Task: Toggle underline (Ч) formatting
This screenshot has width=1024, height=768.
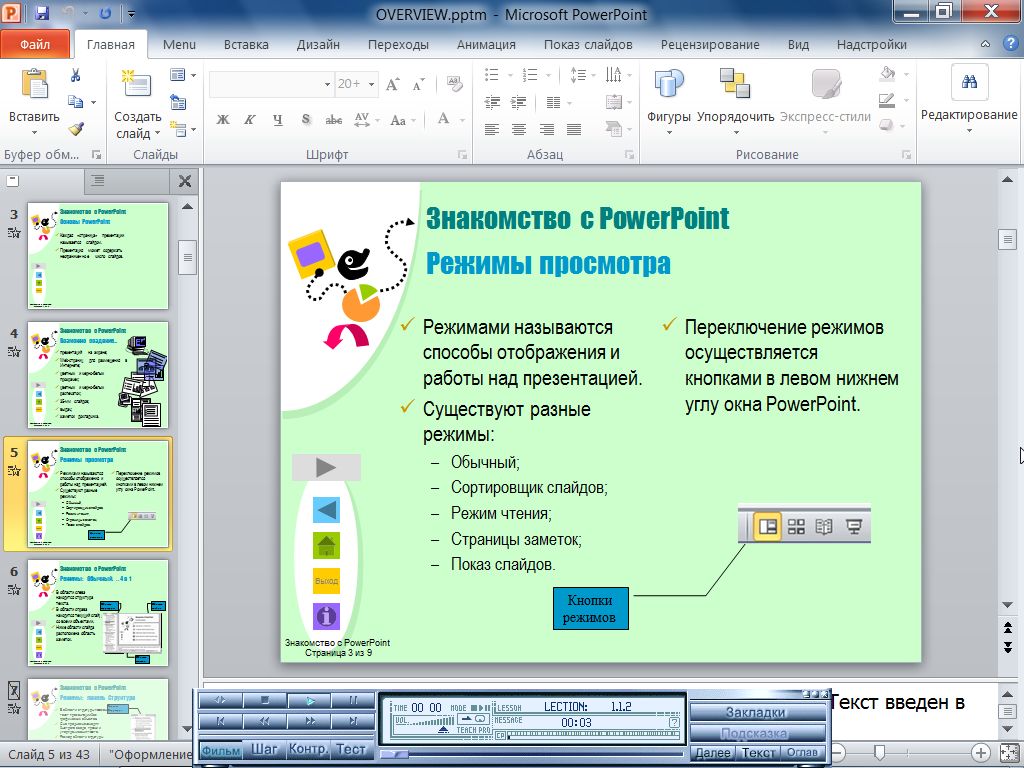Action: click(x=278, y=120)
